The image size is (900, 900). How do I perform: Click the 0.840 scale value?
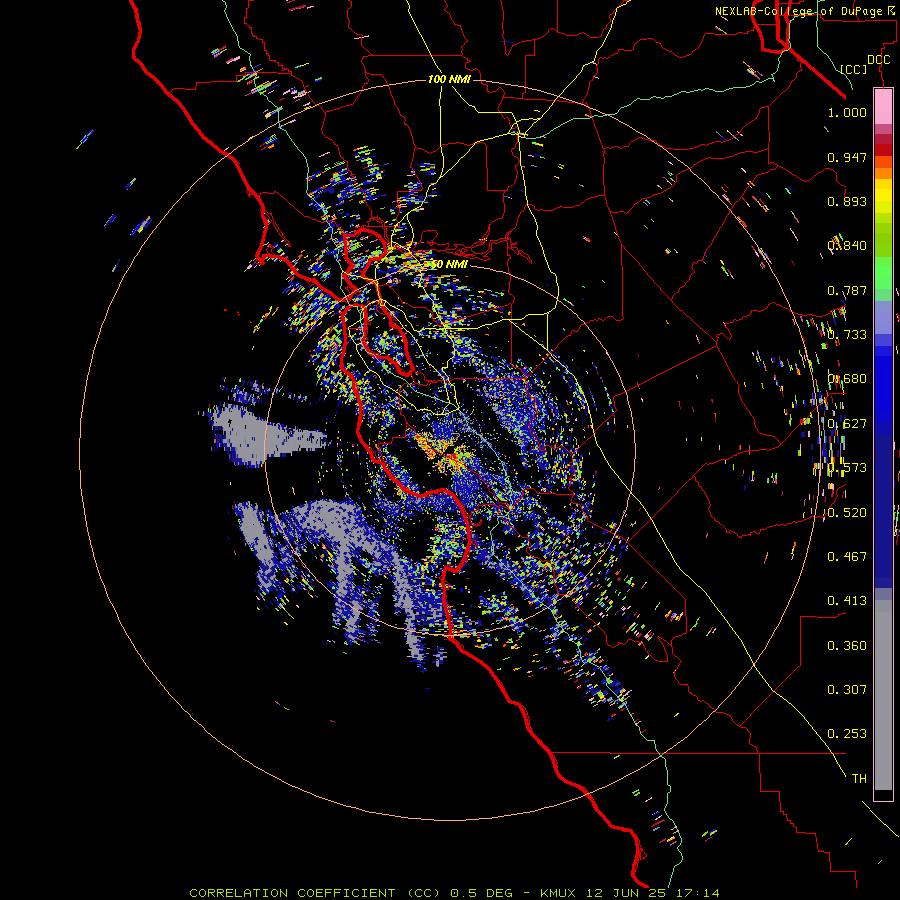pos(847,246)
